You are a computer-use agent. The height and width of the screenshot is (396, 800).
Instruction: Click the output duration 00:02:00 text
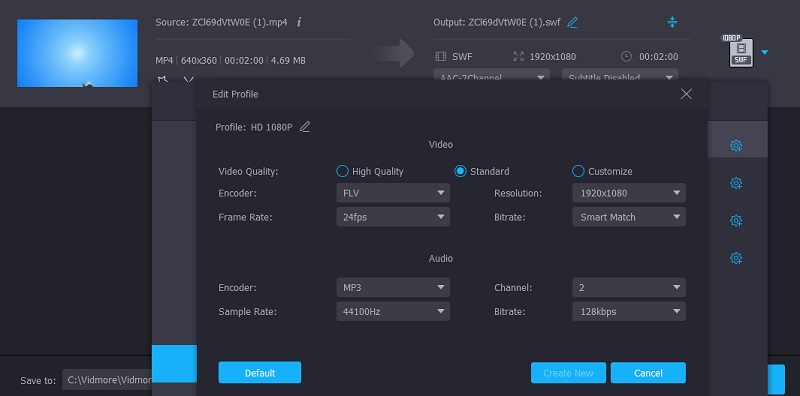coord(659,57)
